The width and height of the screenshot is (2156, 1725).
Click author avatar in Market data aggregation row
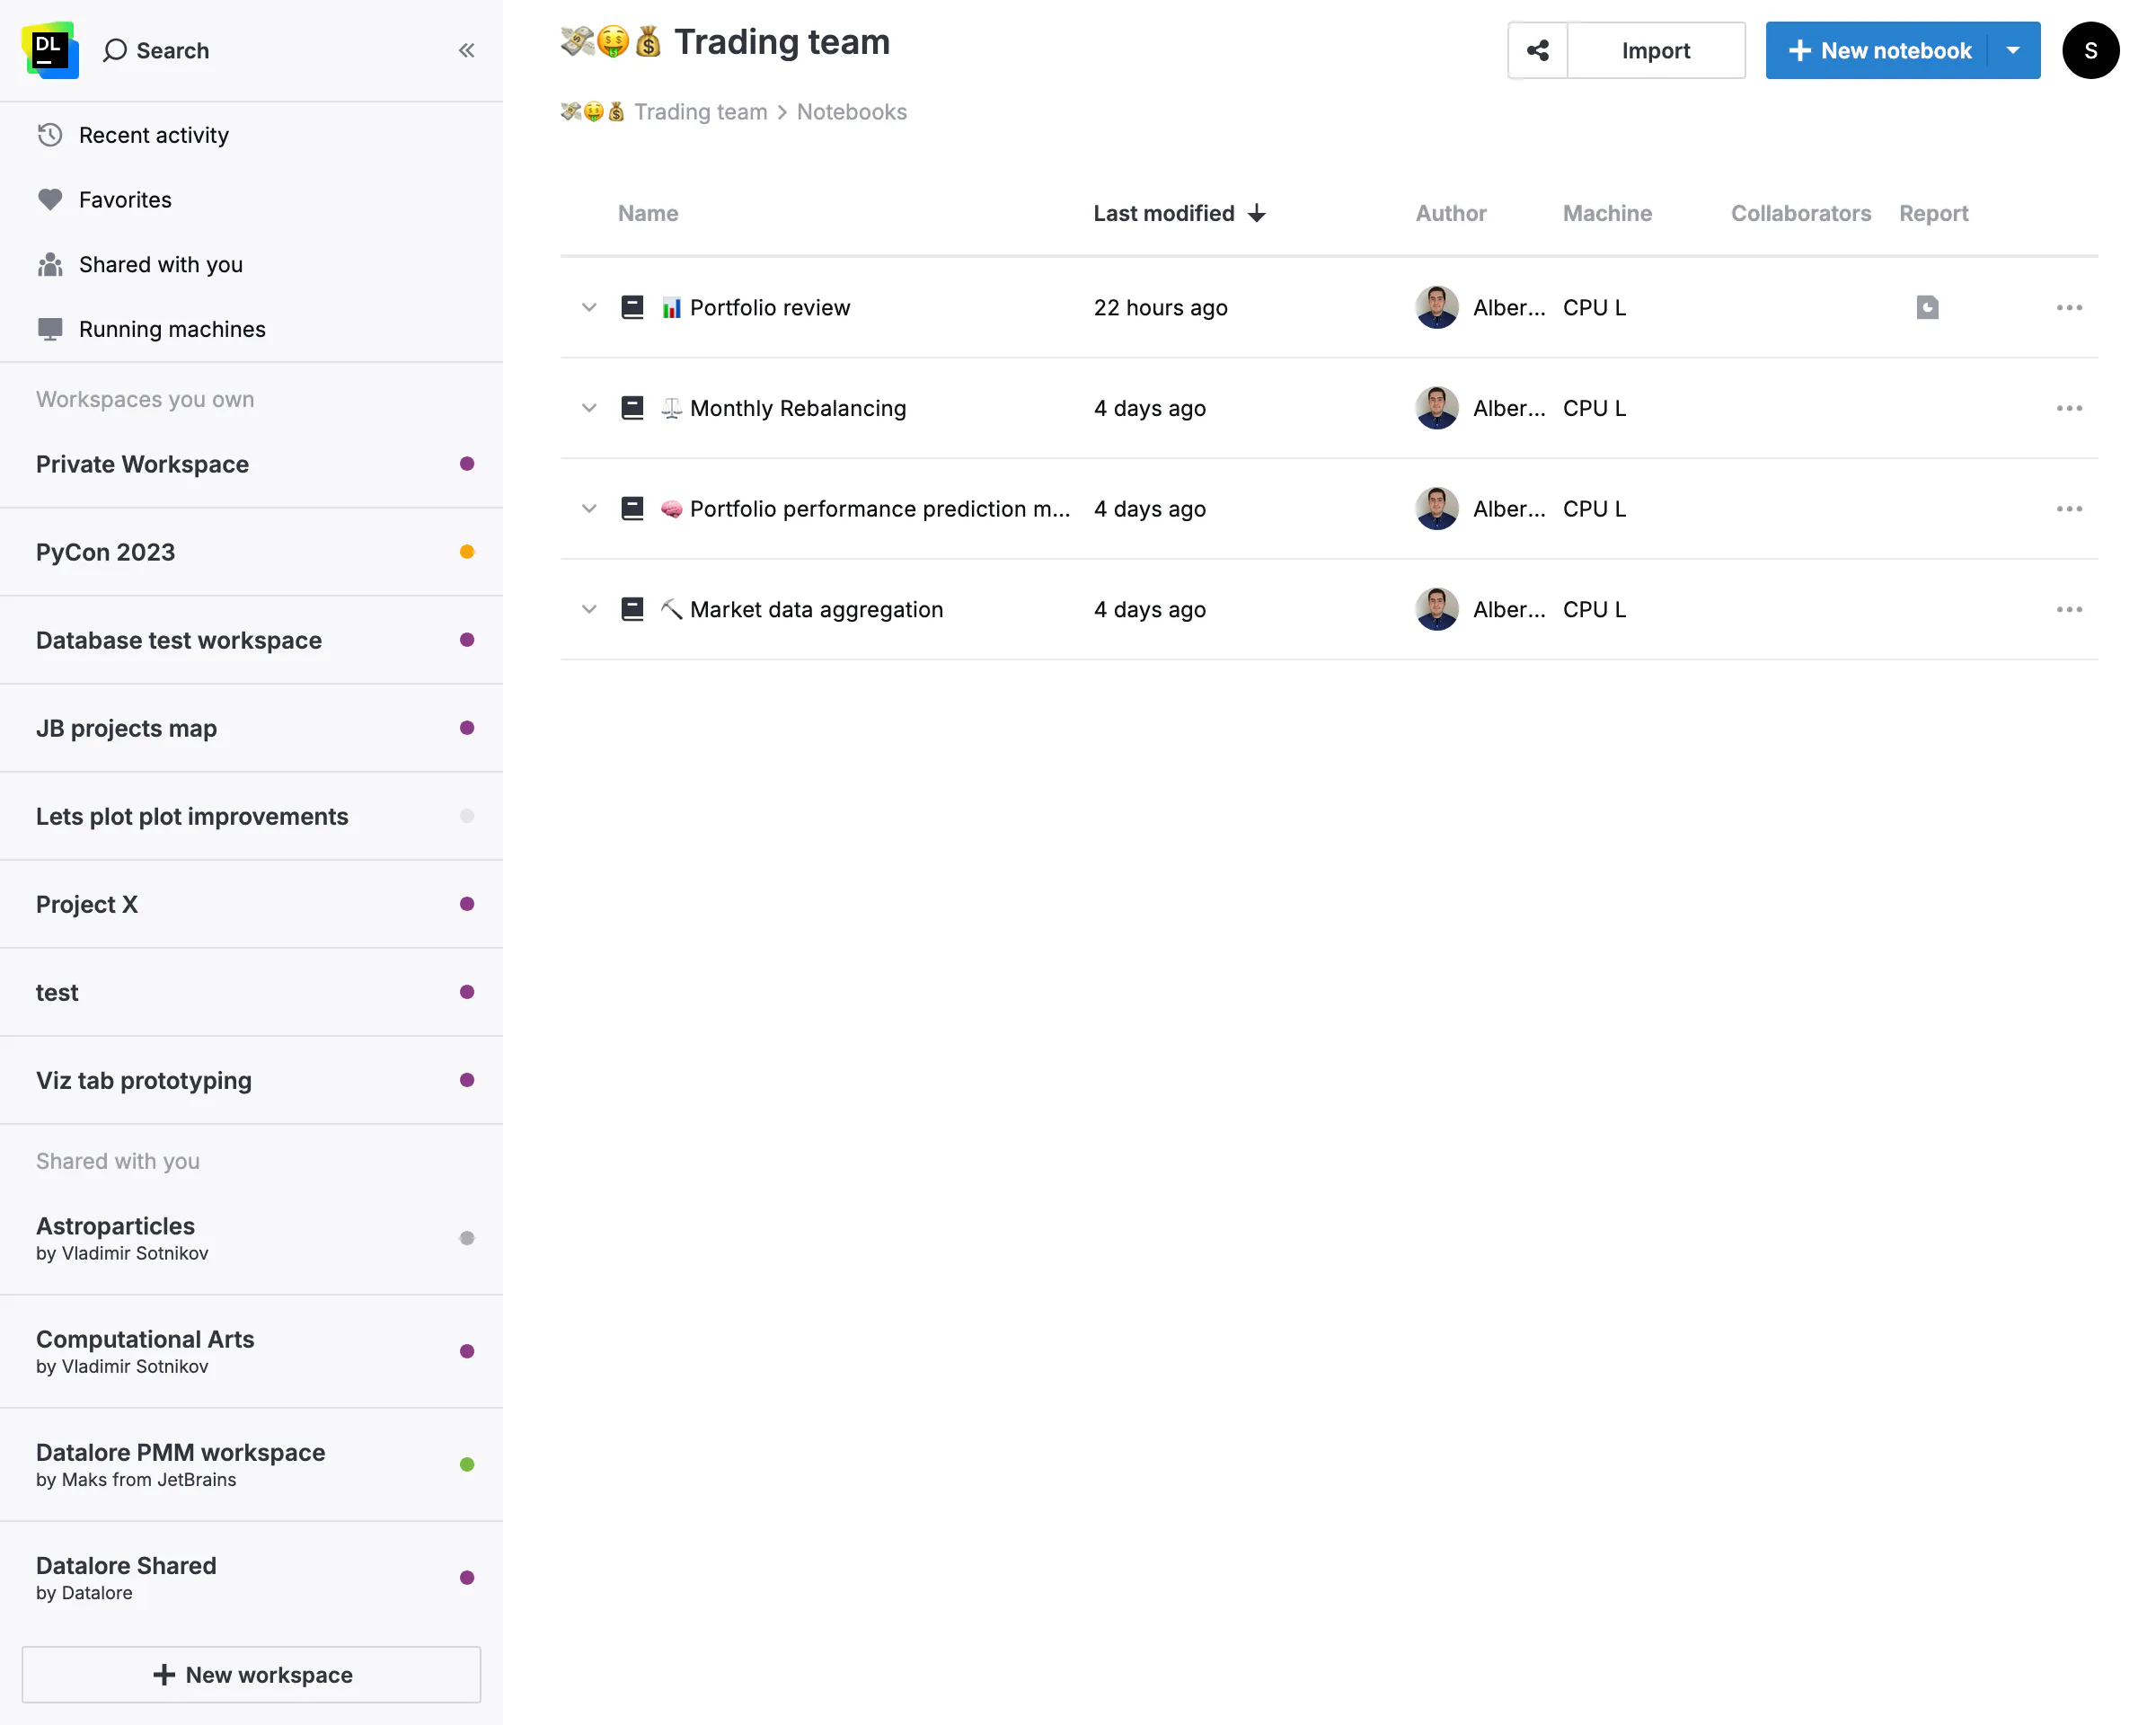pos(1437,609)
